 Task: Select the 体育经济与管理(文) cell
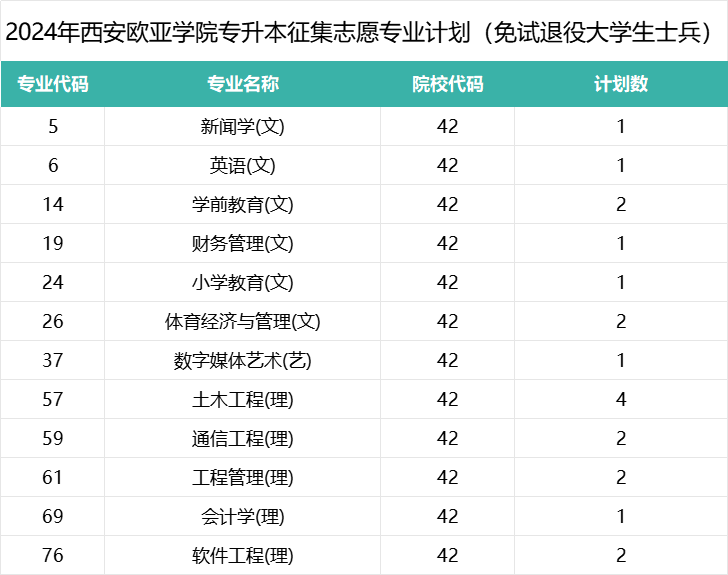click(243, 321)
